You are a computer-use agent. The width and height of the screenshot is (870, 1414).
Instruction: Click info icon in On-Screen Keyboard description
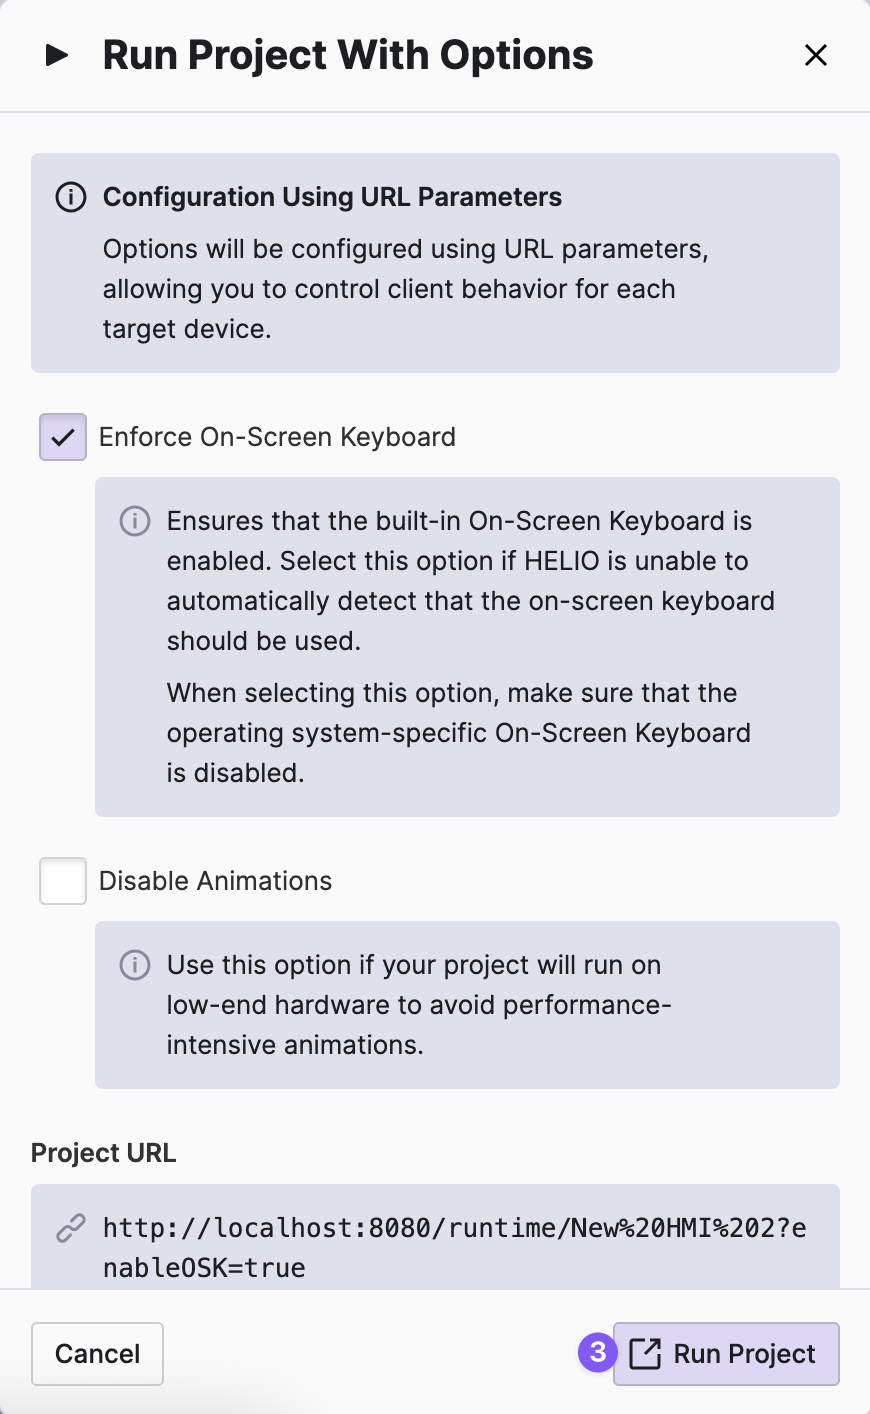(135, 521)
